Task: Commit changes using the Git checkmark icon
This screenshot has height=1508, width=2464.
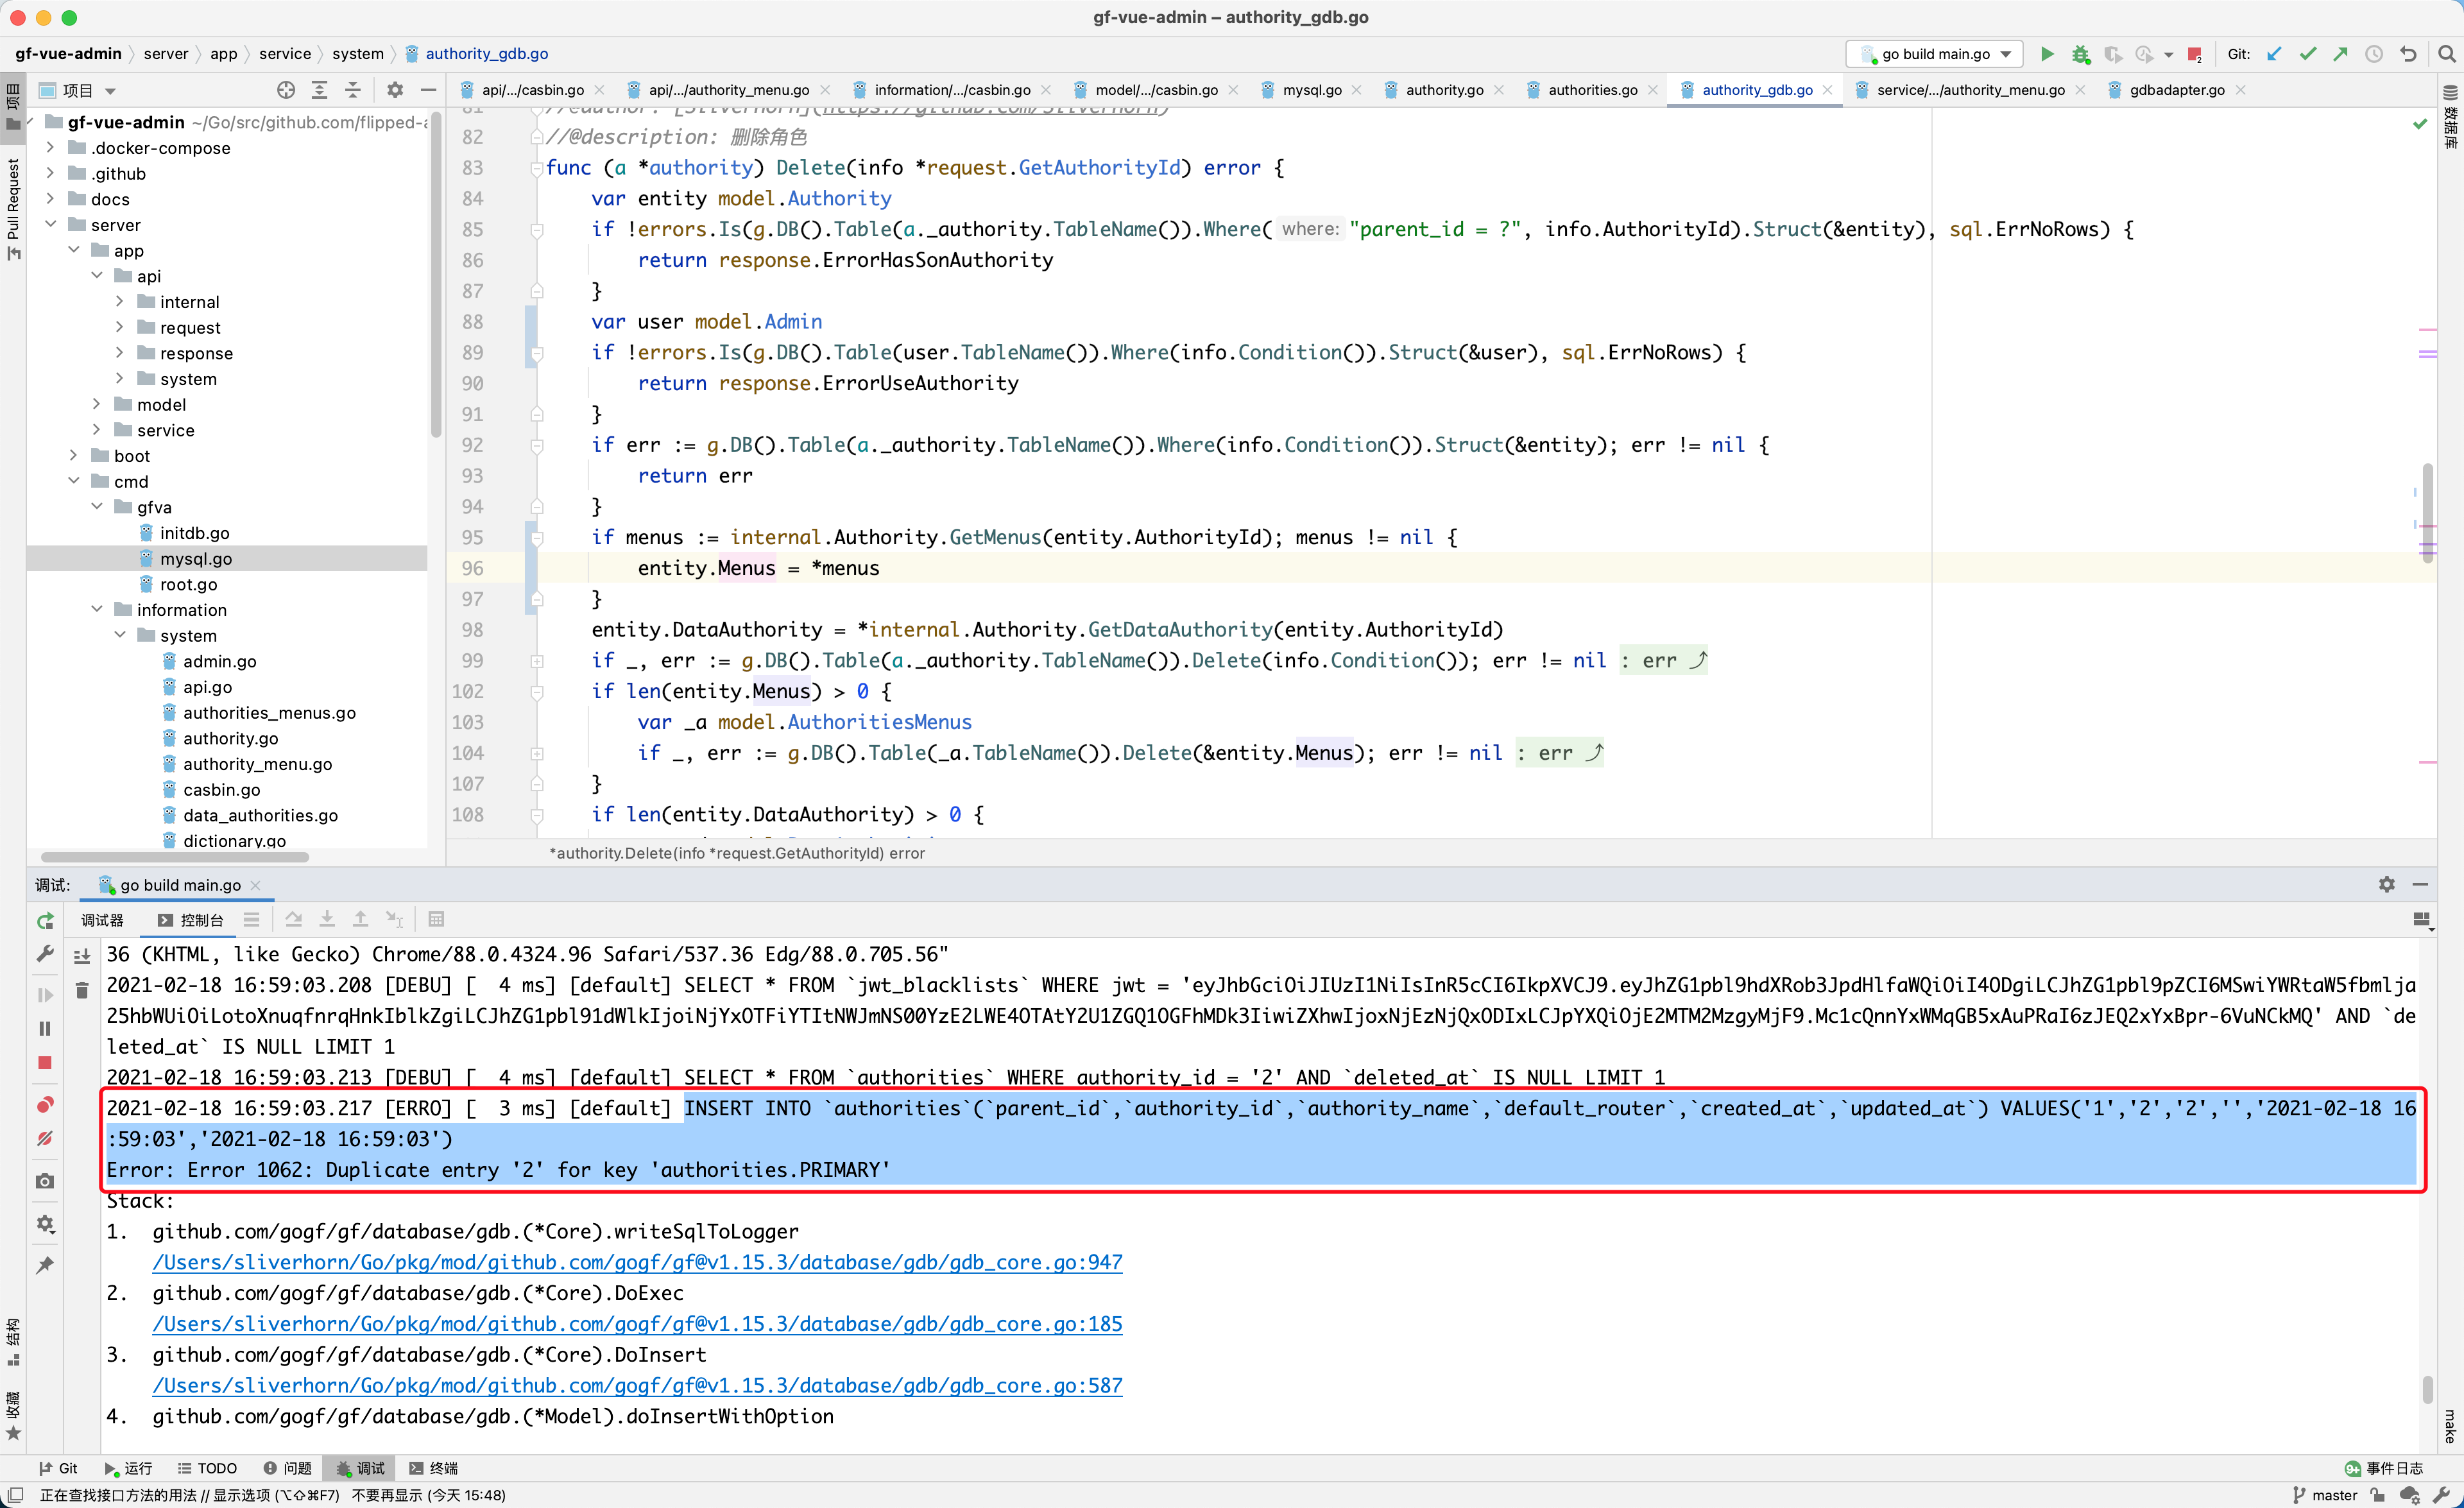Action: coord(2308,54)
